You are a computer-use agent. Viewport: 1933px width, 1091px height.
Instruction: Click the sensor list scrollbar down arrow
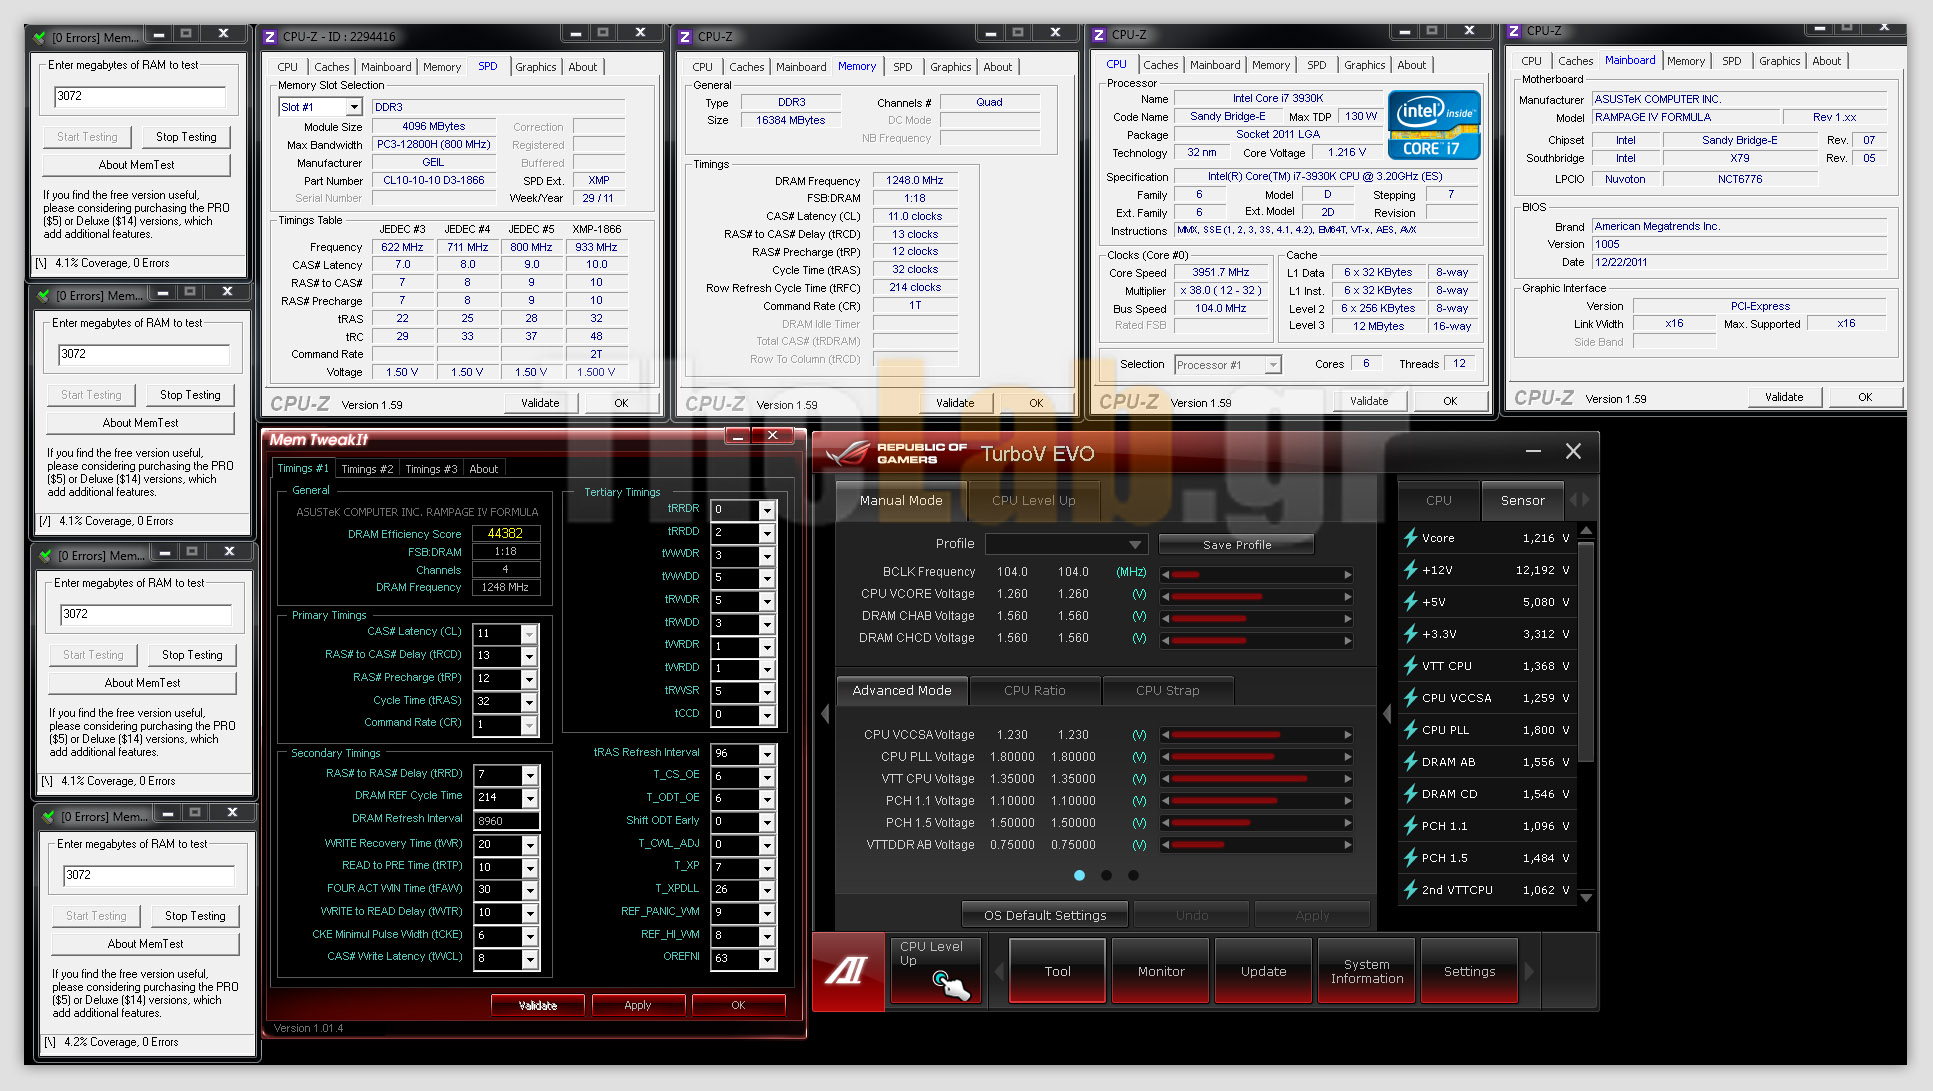1586,898
